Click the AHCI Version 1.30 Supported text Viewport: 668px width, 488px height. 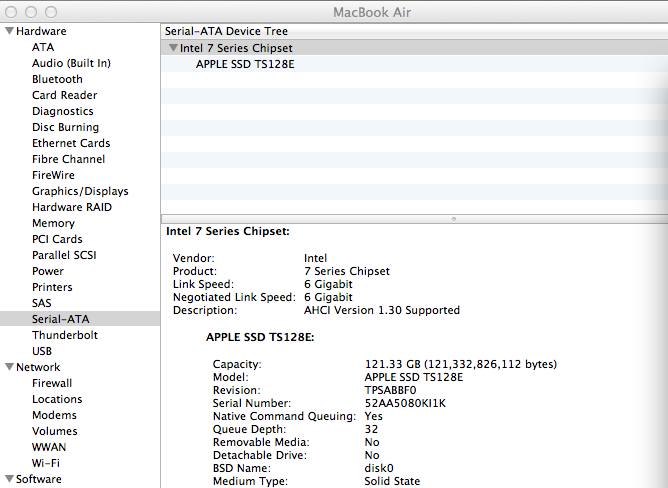pyautogui.click(x=382, y=310)
